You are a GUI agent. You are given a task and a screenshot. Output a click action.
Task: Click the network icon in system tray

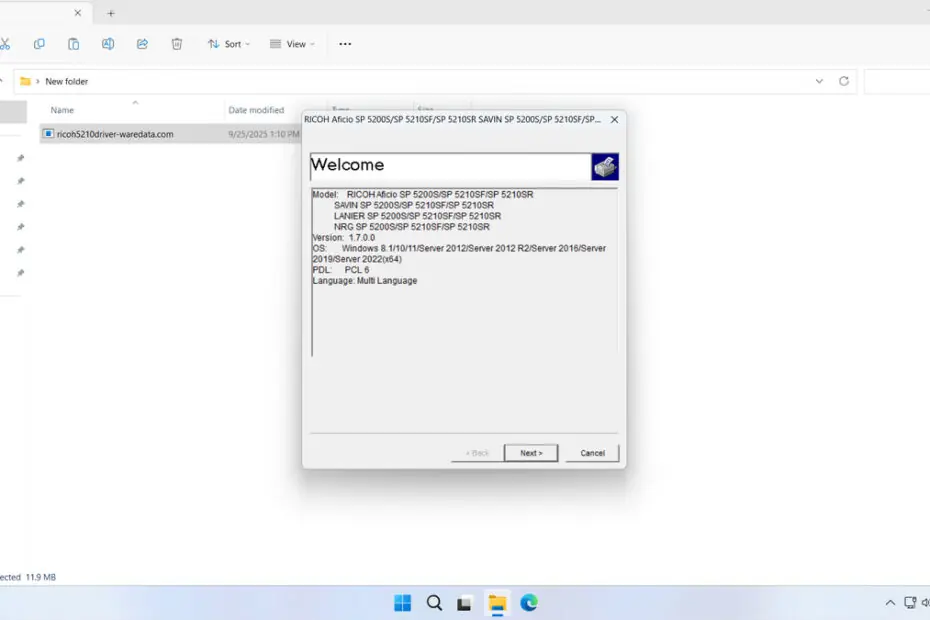[x=910, y=603]
